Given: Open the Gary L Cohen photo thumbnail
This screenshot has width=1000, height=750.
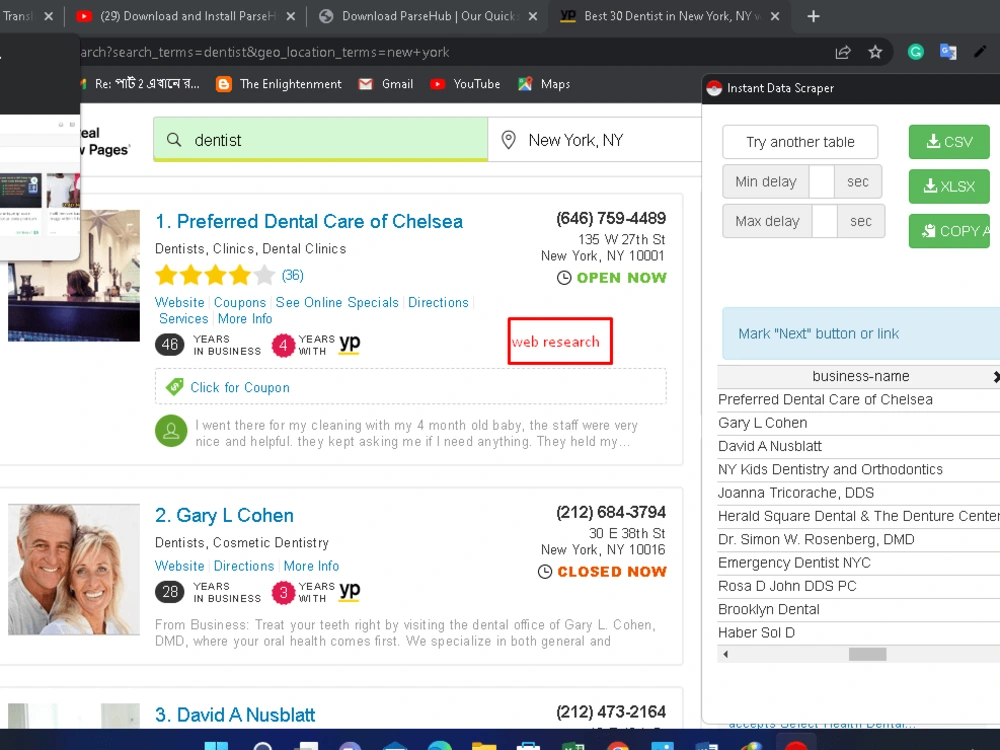Looking at the screenshot, I should pos(74,570).
